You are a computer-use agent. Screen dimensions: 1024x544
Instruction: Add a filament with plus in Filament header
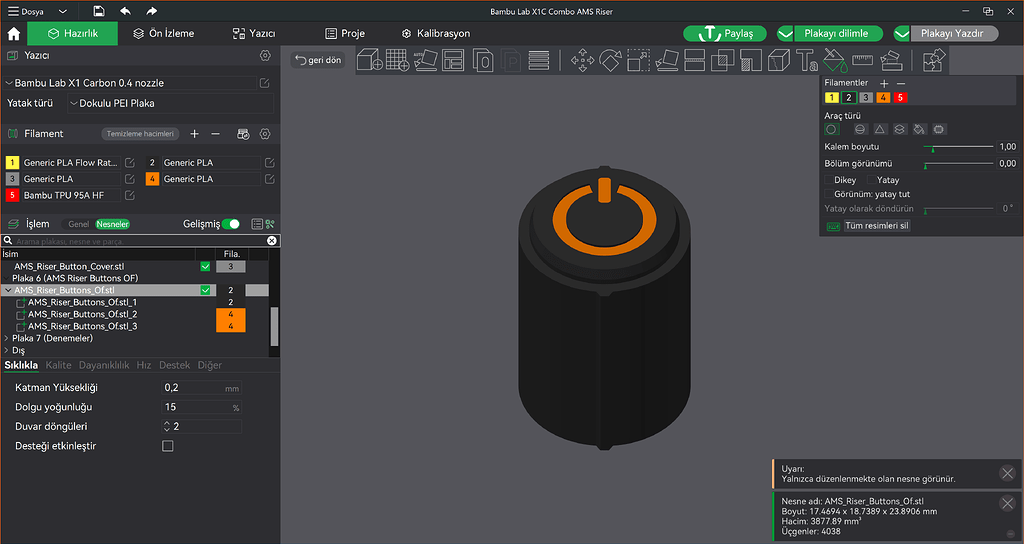[x=195, y=133]
